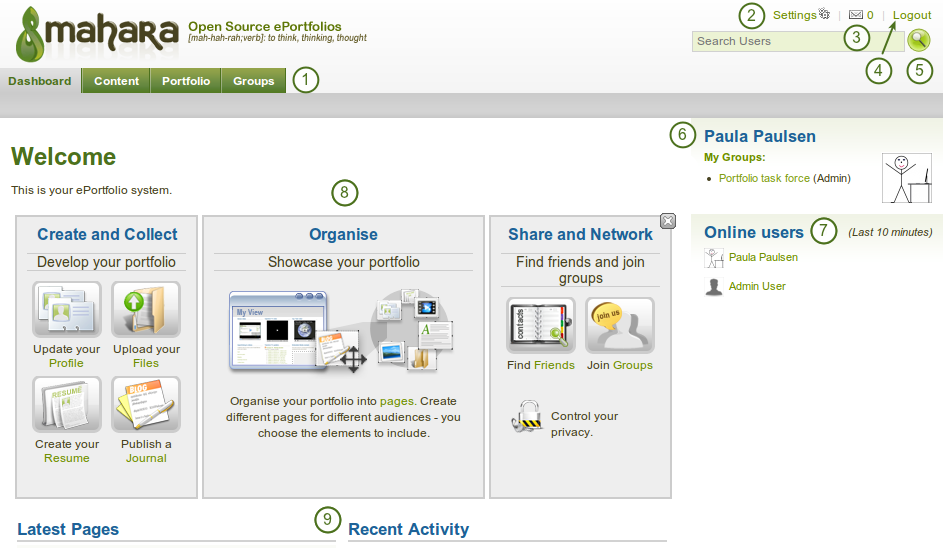
Task: Click the Upload your Files folder icon
Action: click(146, 310)
